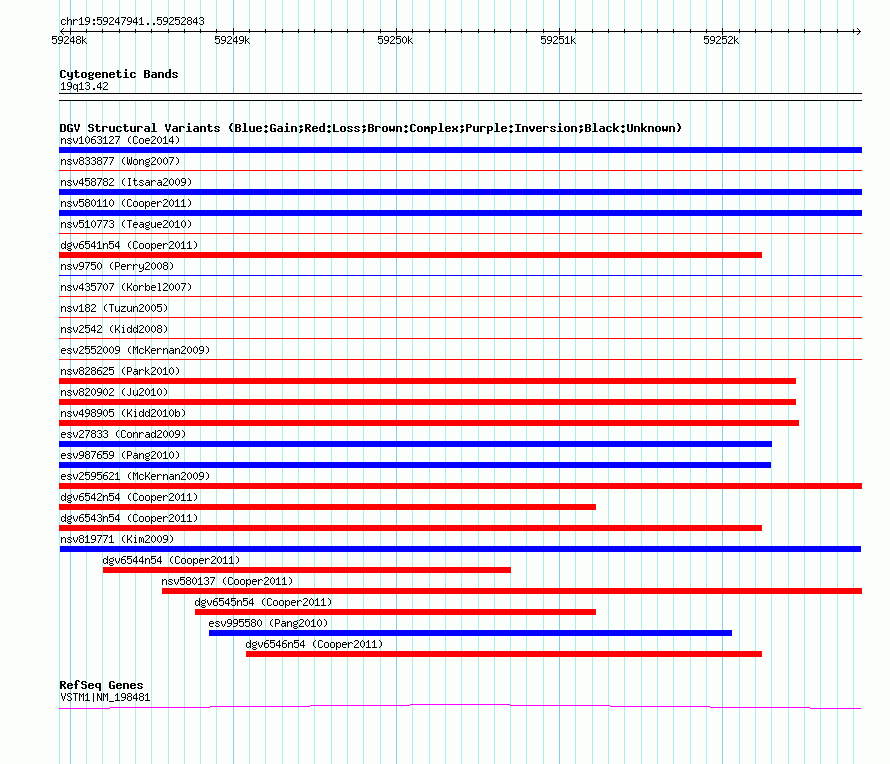Click the 59249k ruler tick label
Viewport: 890px width, 764px height.
coord(232,40)
